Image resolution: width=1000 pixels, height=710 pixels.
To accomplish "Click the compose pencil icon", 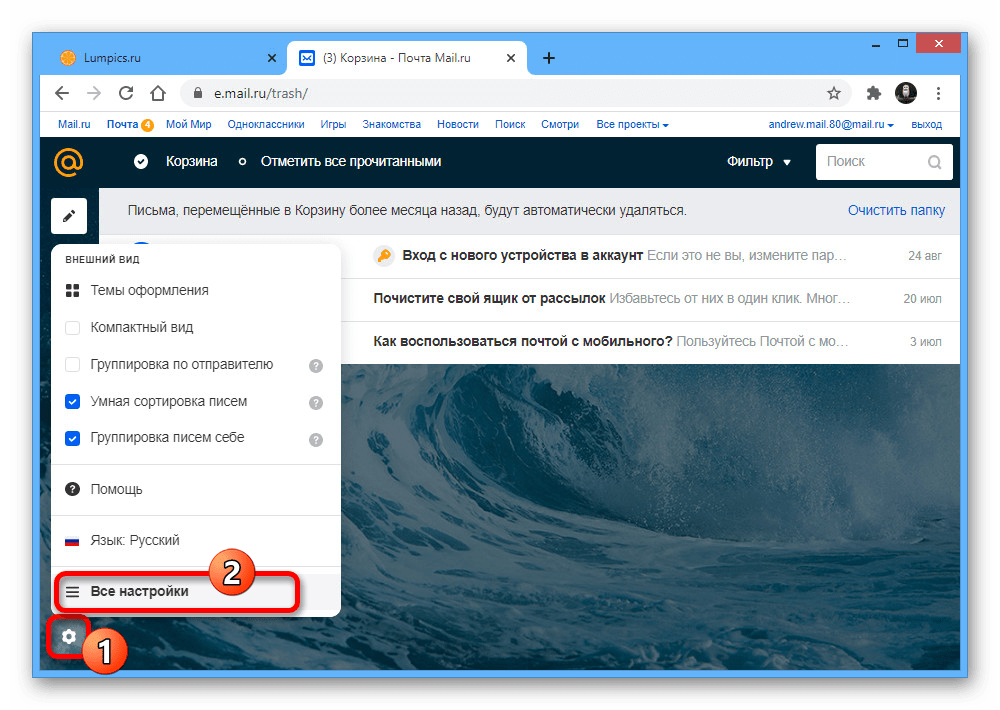I will coord(69,216).
